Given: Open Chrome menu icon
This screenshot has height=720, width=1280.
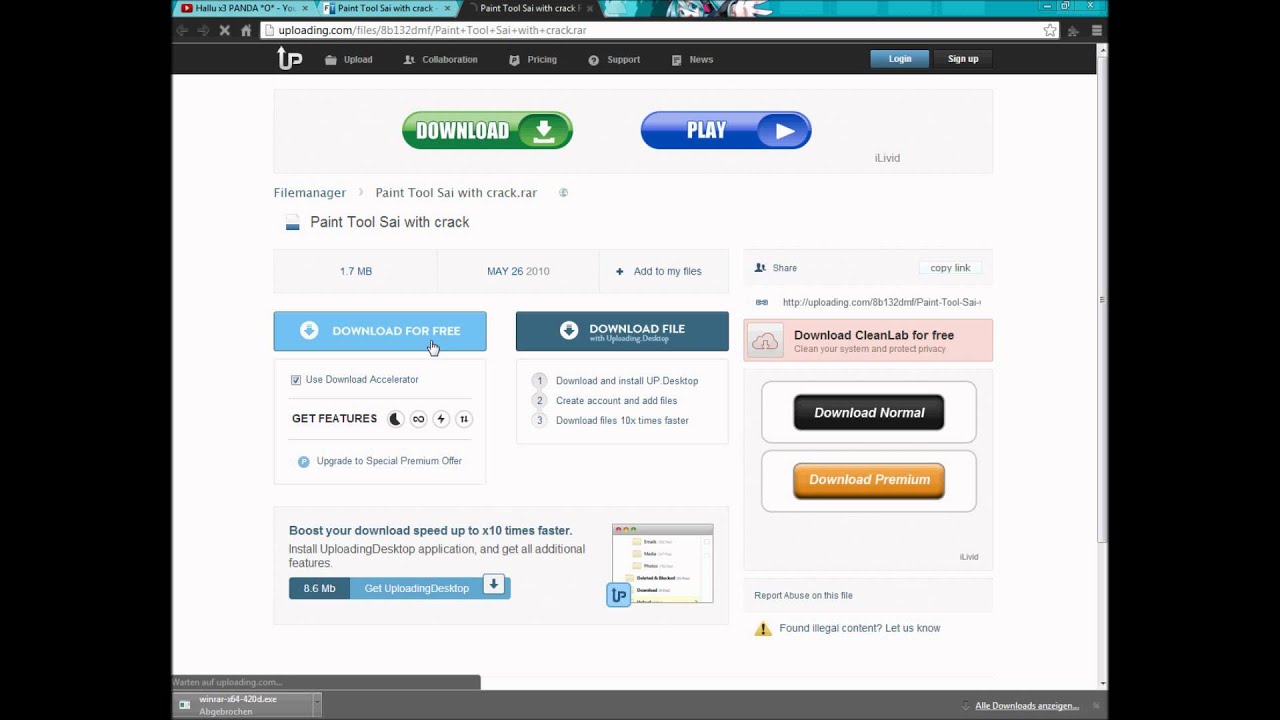Looking at the screenshot, I should [1097, 30].
